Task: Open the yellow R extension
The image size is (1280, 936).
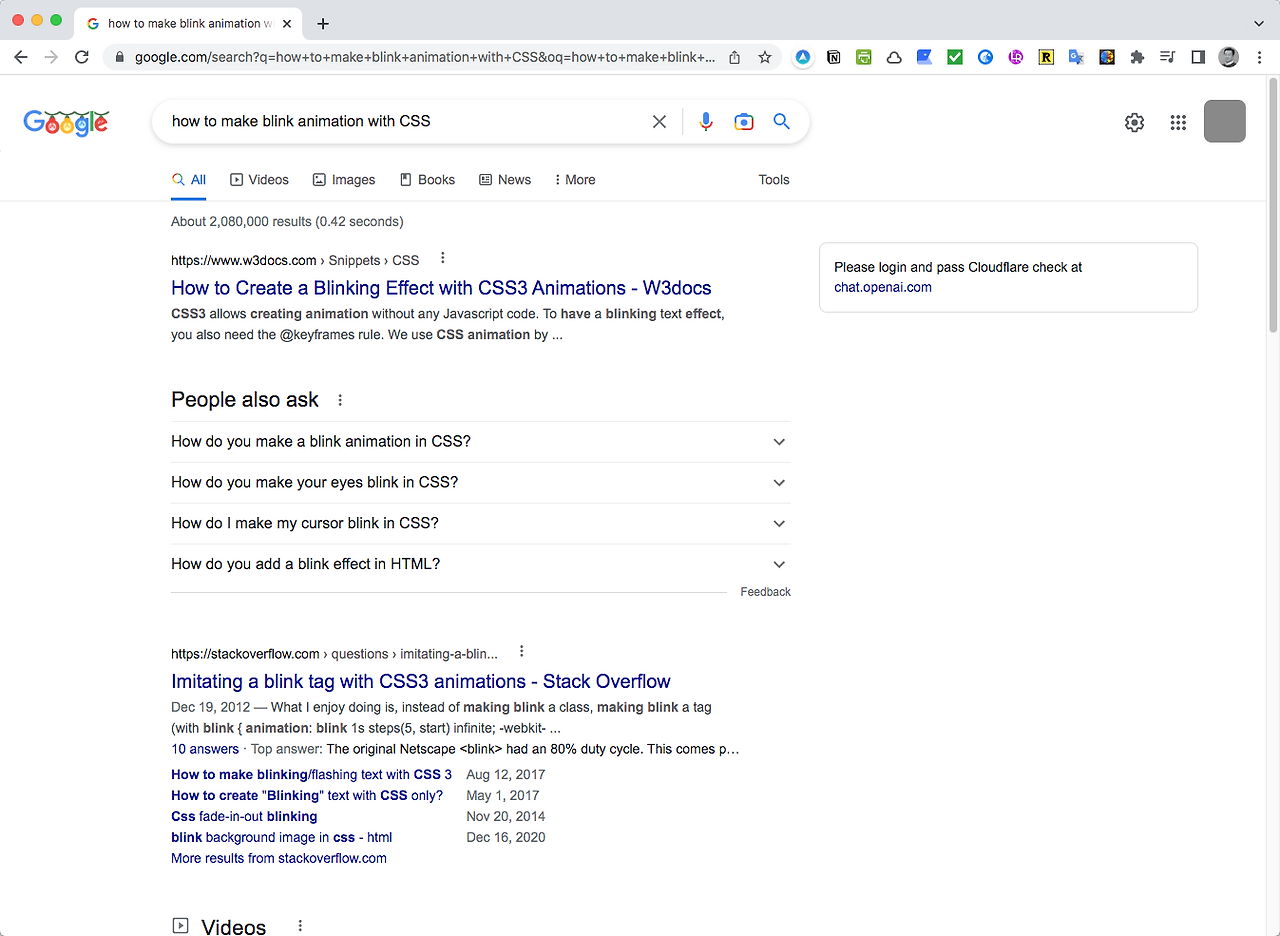Action: [x=1046, y=57]
